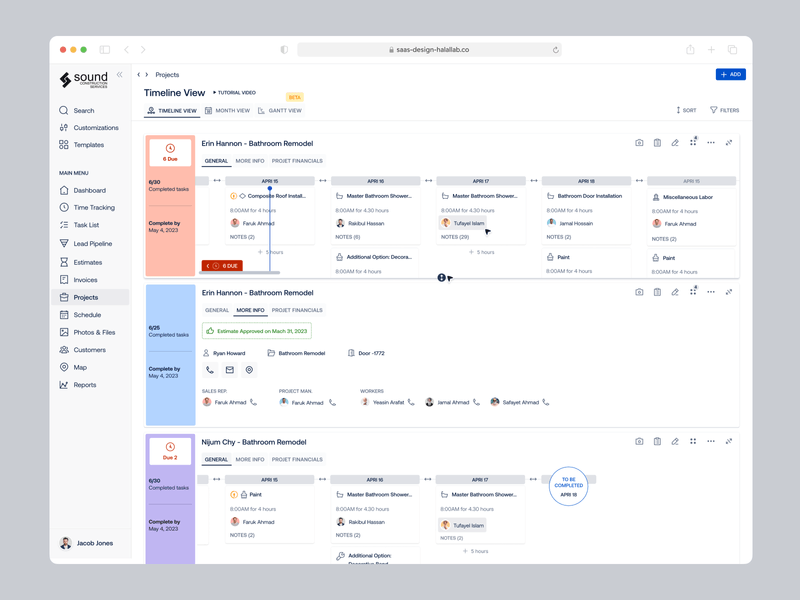Click the location pin icon under Ryan Howard
Screen dimensions: 800x600
click(250, 371)
